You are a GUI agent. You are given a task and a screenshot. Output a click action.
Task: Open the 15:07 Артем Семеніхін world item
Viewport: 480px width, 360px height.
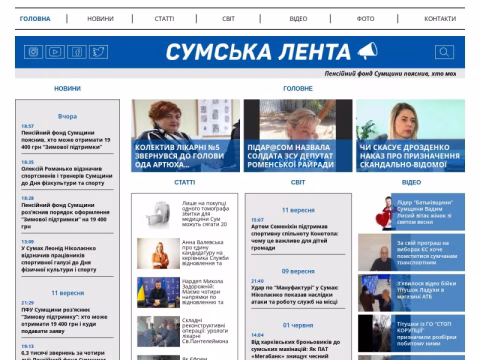[x=295, y=237]
